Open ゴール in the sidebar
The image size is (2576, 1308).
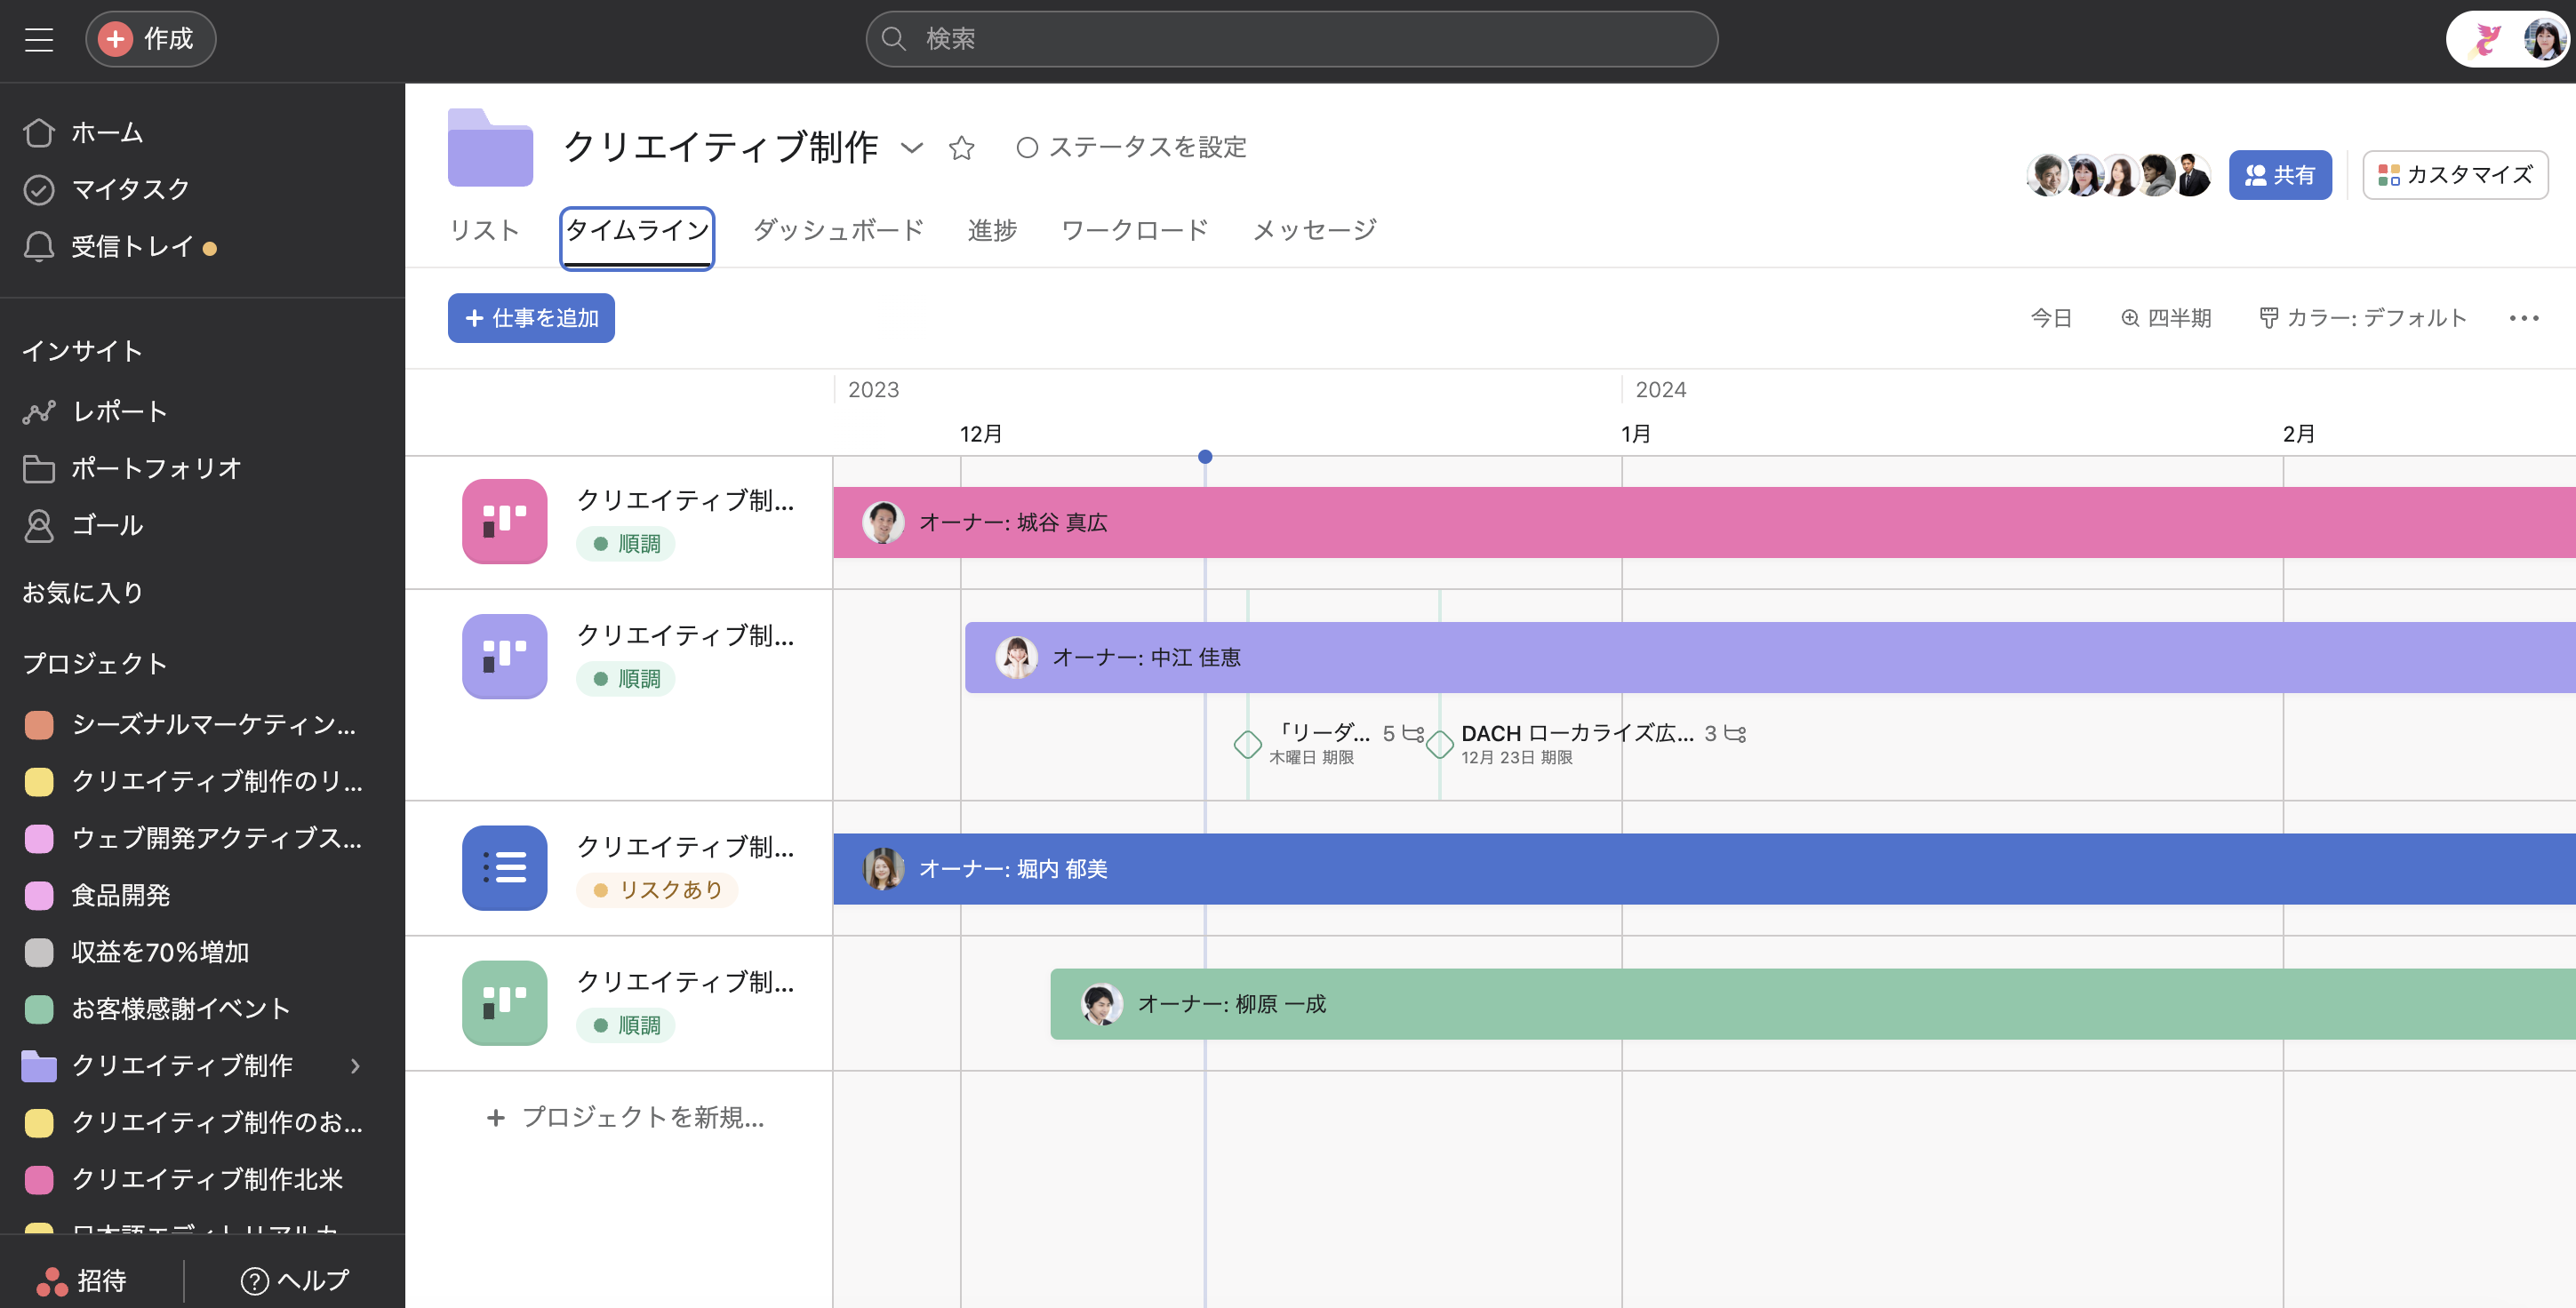point(107,525)
